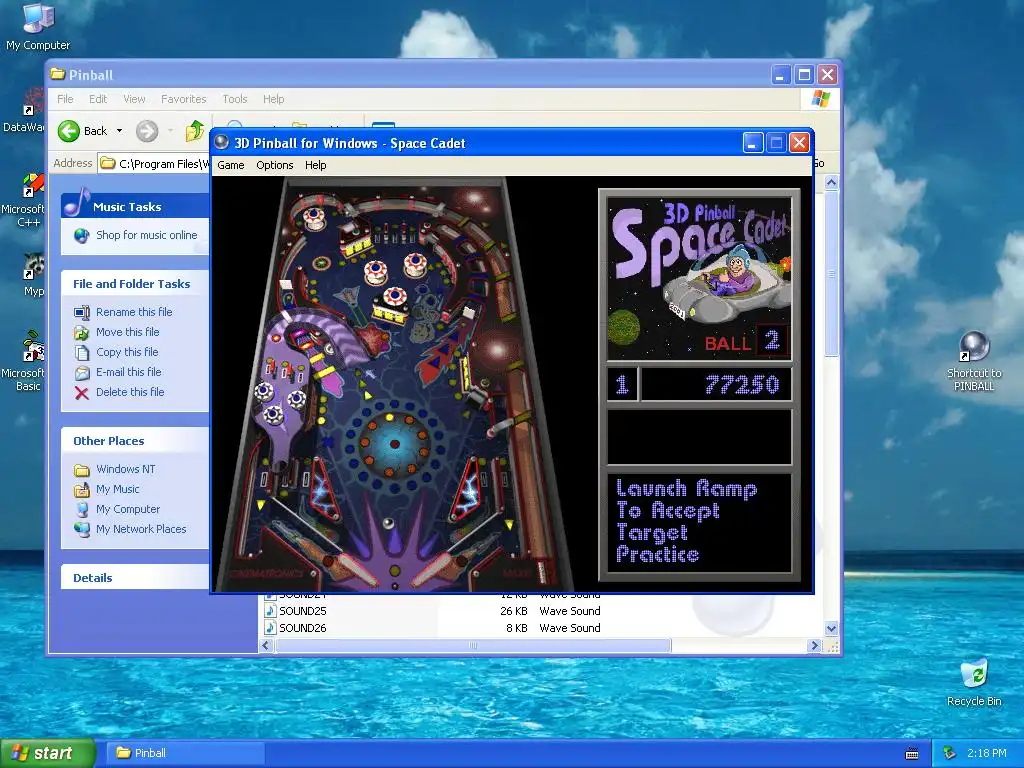Click the Windows Start button
Screen dimensions: 1024x768
click(47, 753)
